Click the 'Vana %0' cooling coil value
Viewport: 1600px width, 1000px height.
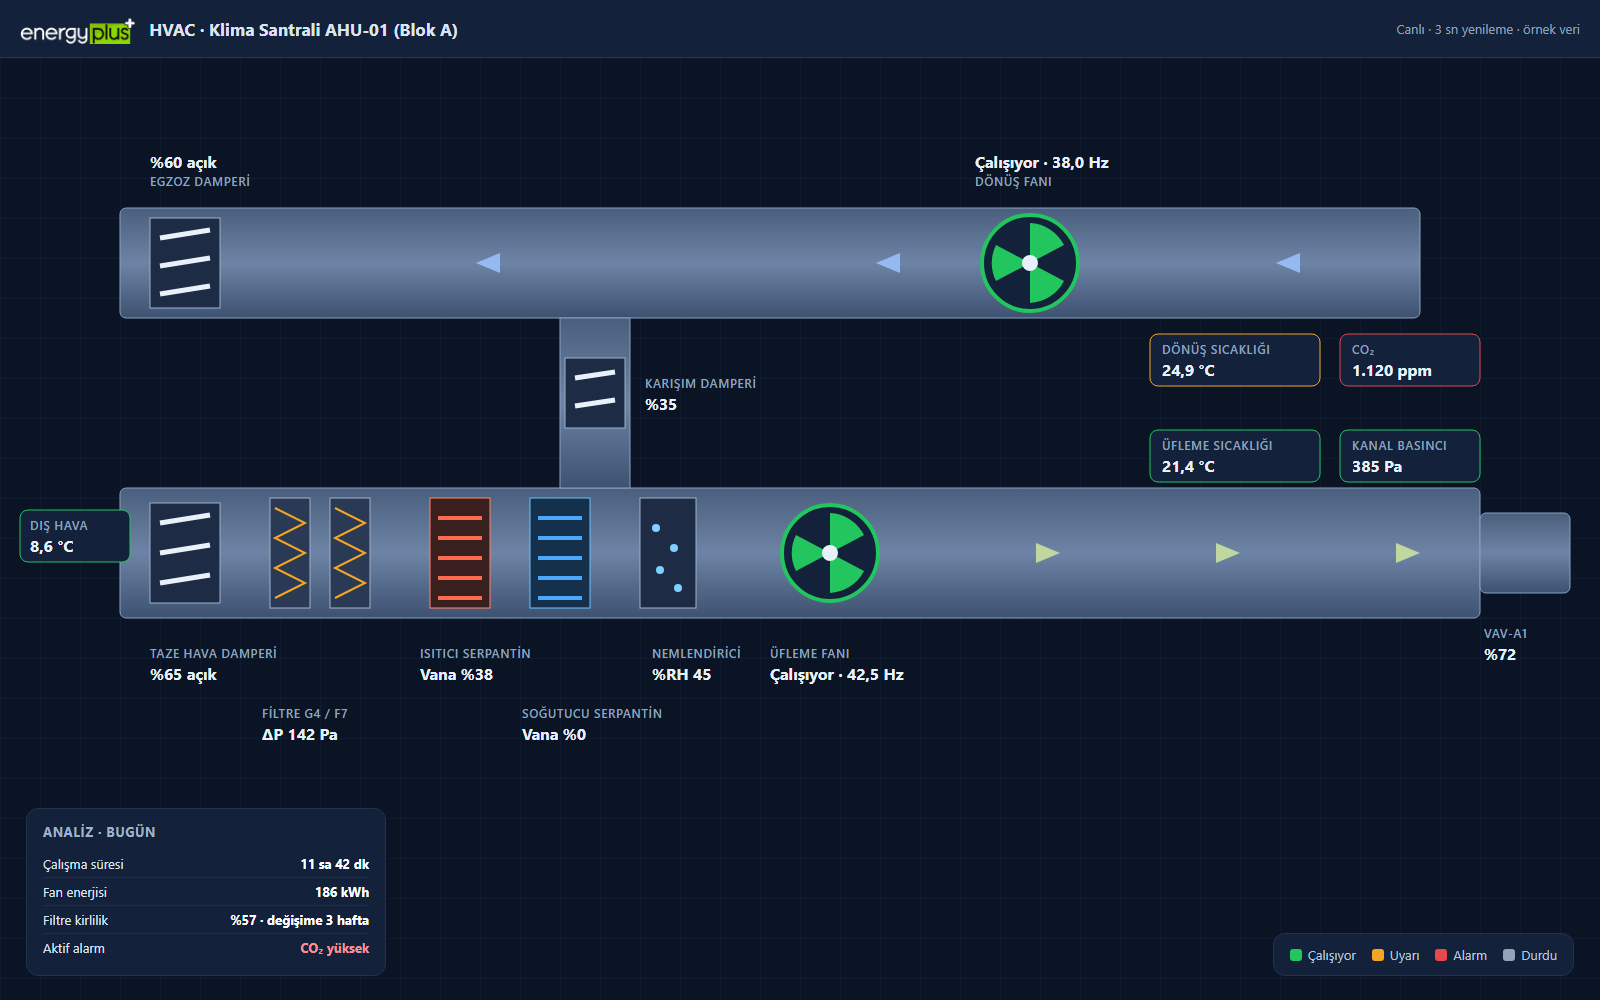click(554, 734)
